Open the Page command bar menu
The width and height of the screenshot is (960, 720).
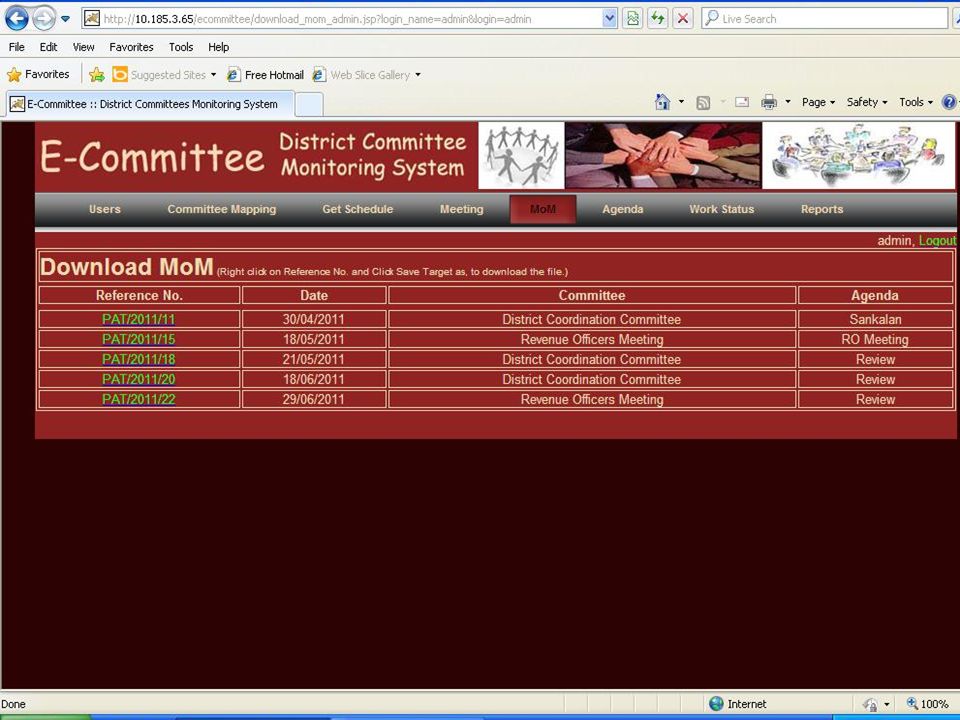(x=819, y=102)
